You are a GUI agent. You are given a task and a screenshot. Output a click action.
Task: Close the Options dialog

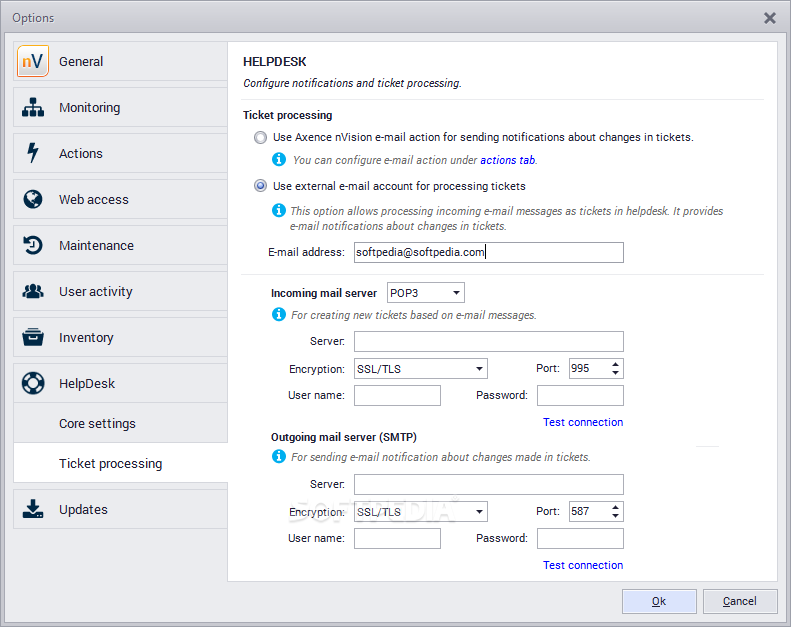[x=770, y=18]
